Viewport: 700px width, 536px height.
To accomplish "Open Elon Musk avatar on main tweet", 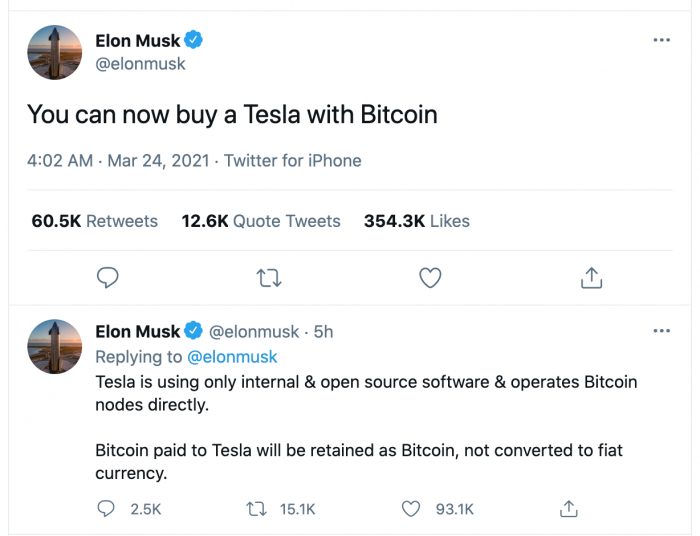I will [x=54, y=53].
